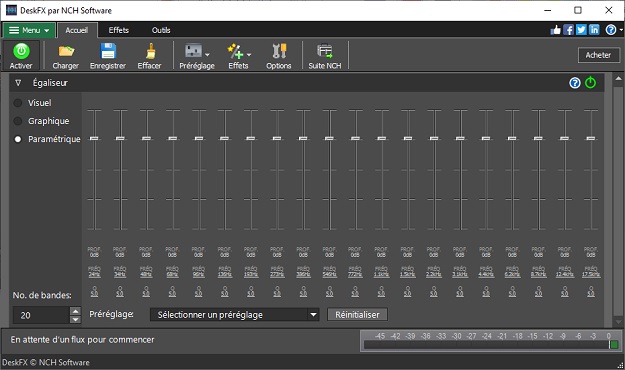Toggle the Égaliseur green power button
625x370 pixels.
coord(590,83)
